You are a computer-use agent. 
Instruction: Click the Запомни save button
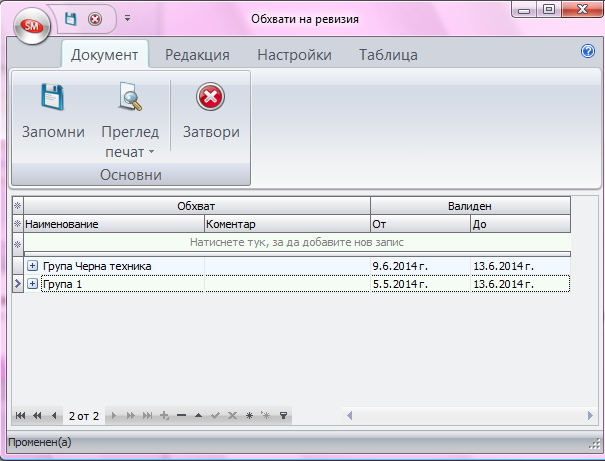coord(53,112)
